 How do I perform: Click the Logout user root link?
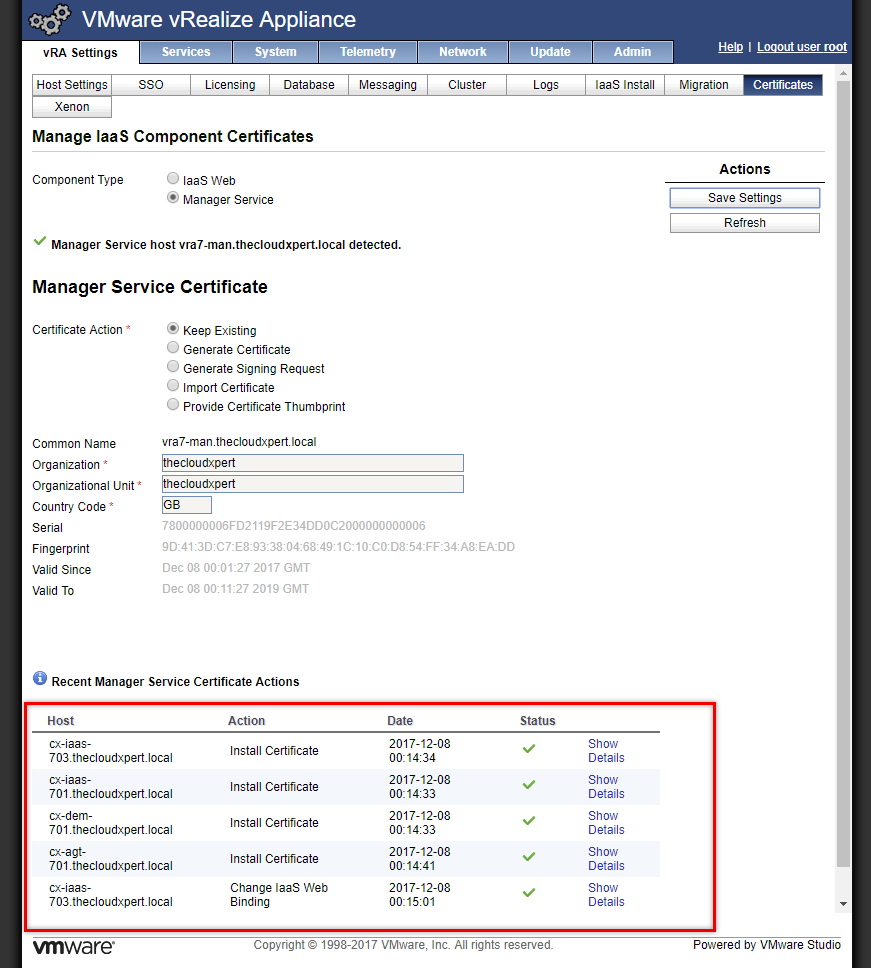[x=801, y=47]
